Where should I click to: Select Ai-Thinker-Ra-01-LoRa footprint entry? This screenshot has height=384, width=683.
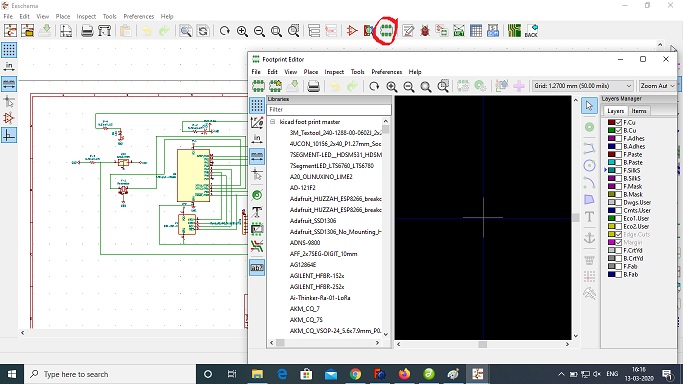tap(320, 298)
